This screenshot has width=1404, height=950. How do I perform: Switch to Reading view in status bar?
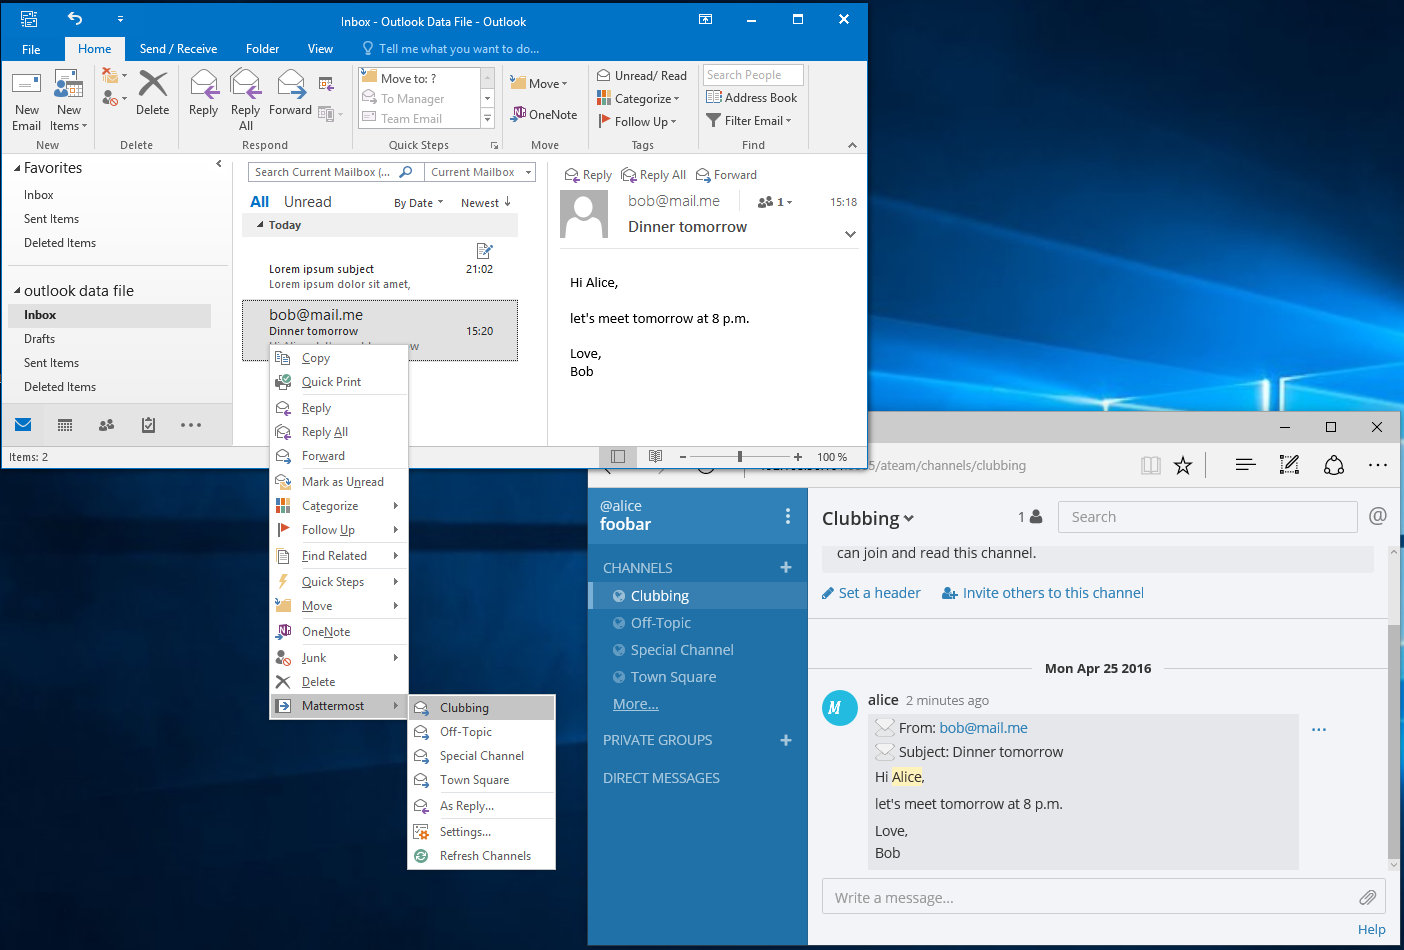[655, 457]
